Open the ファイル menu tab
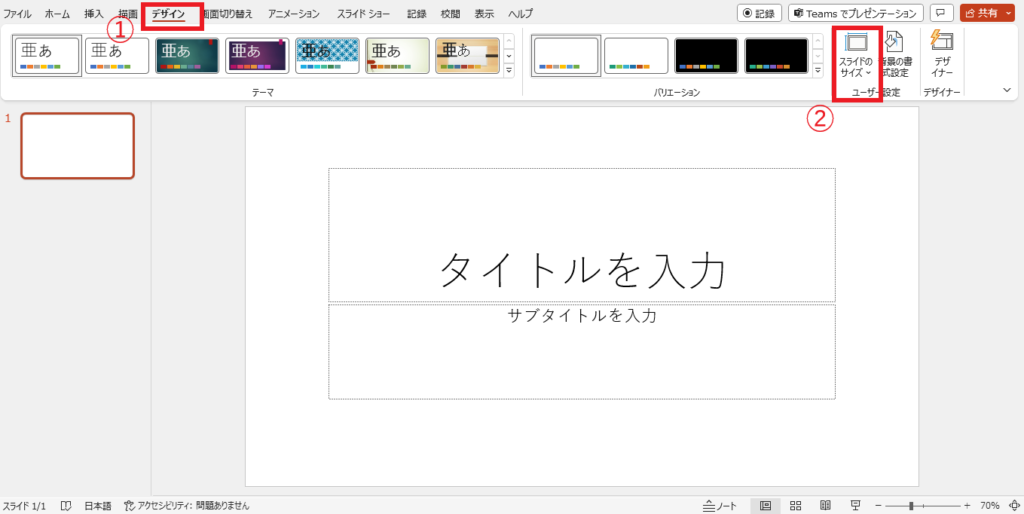Image resolution: width=1024 pixels, height=514 pixels. (17, 14)
